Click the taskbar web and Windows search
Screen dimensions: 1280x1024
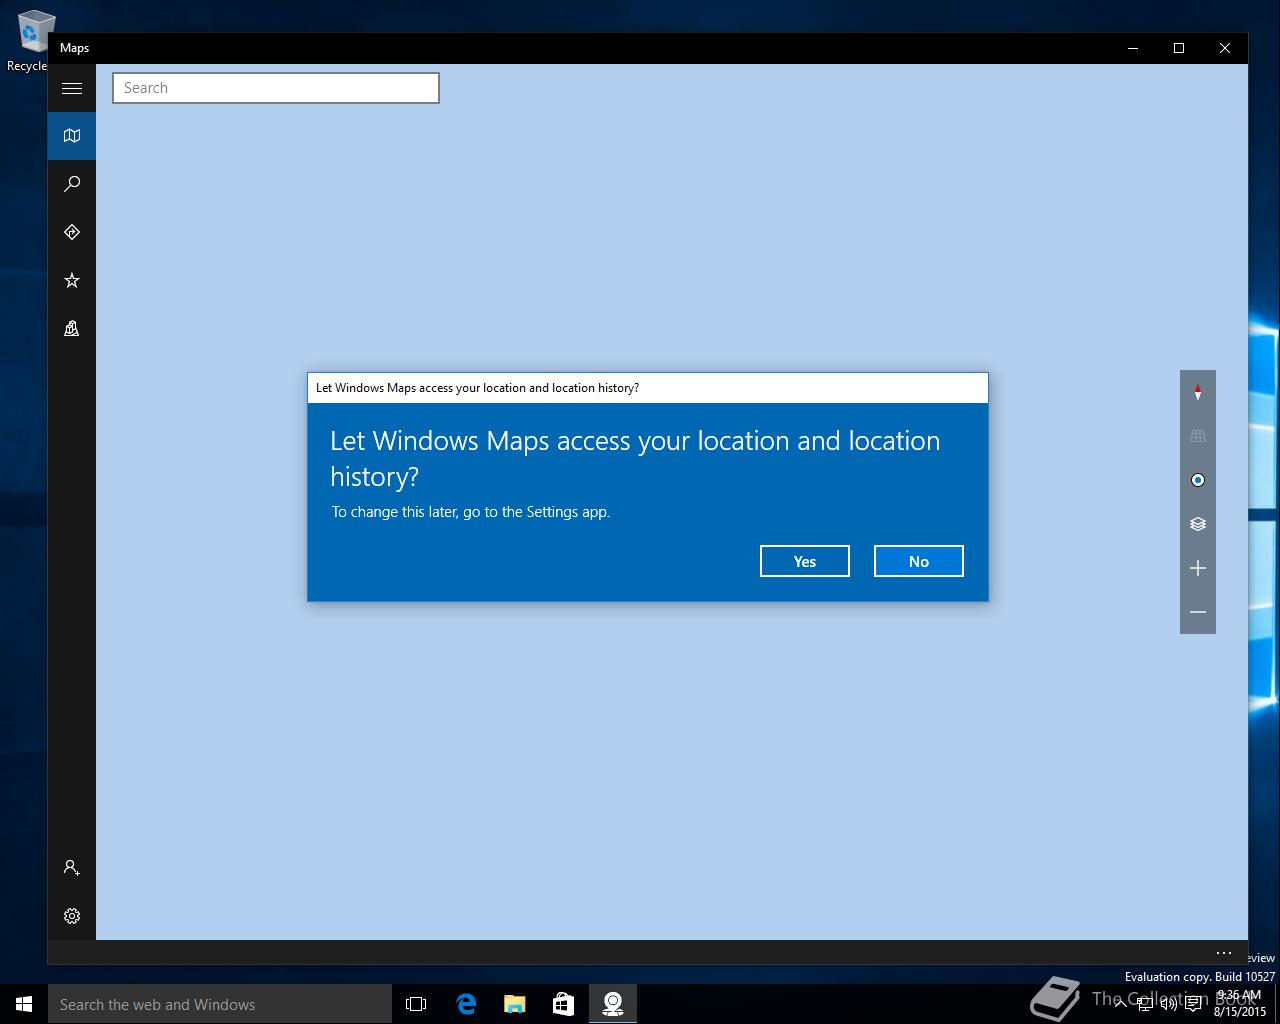[x=220, y=1004]
